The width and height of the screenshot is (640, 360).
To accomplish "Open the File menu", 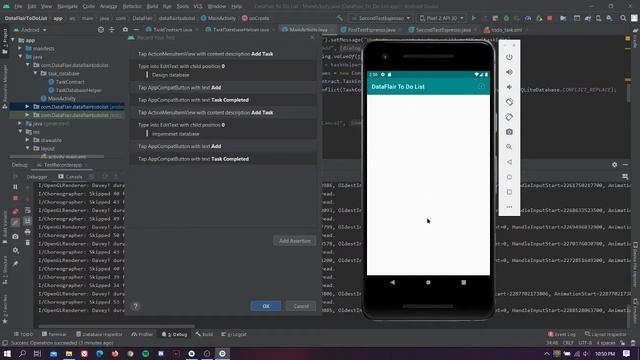I will pos(18,6).
